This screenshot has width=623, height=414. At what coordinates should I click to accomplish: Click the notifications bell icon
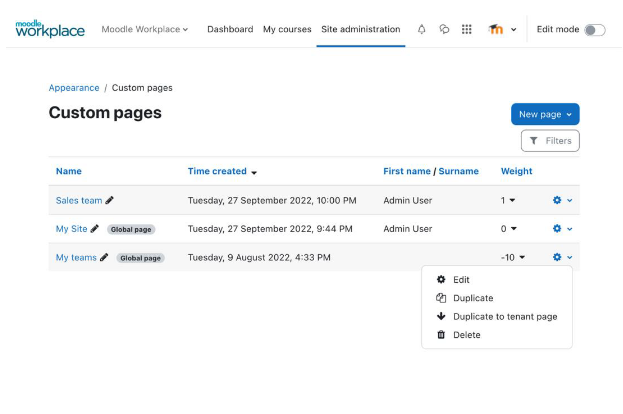point(421,30)
